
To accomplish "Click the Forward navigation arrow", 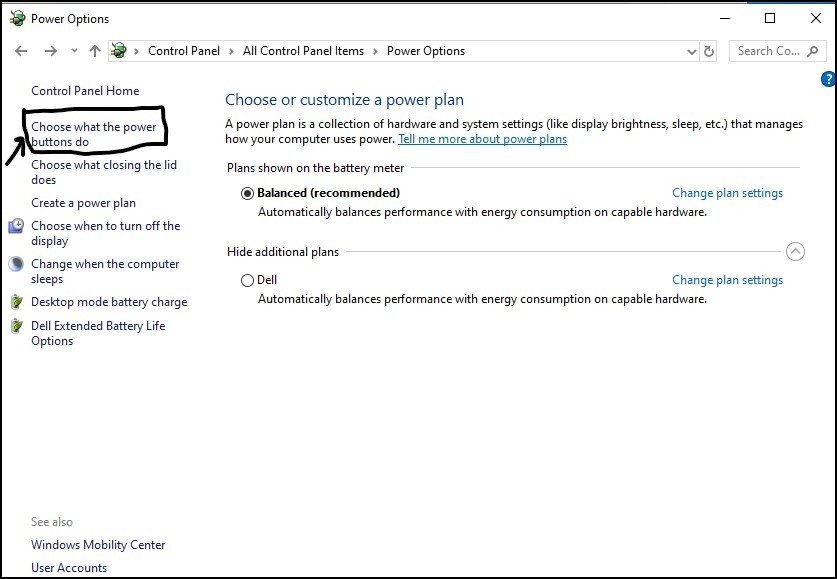I will (51, 51).
